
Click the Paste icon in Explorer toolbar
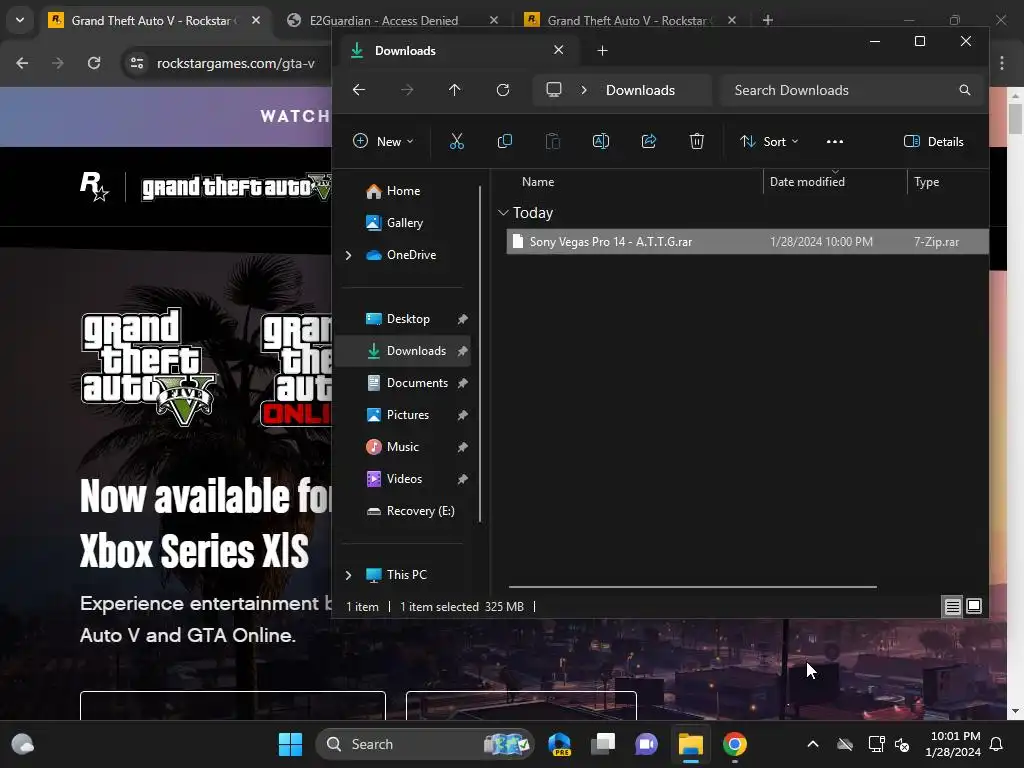click(x=552, y=141)
